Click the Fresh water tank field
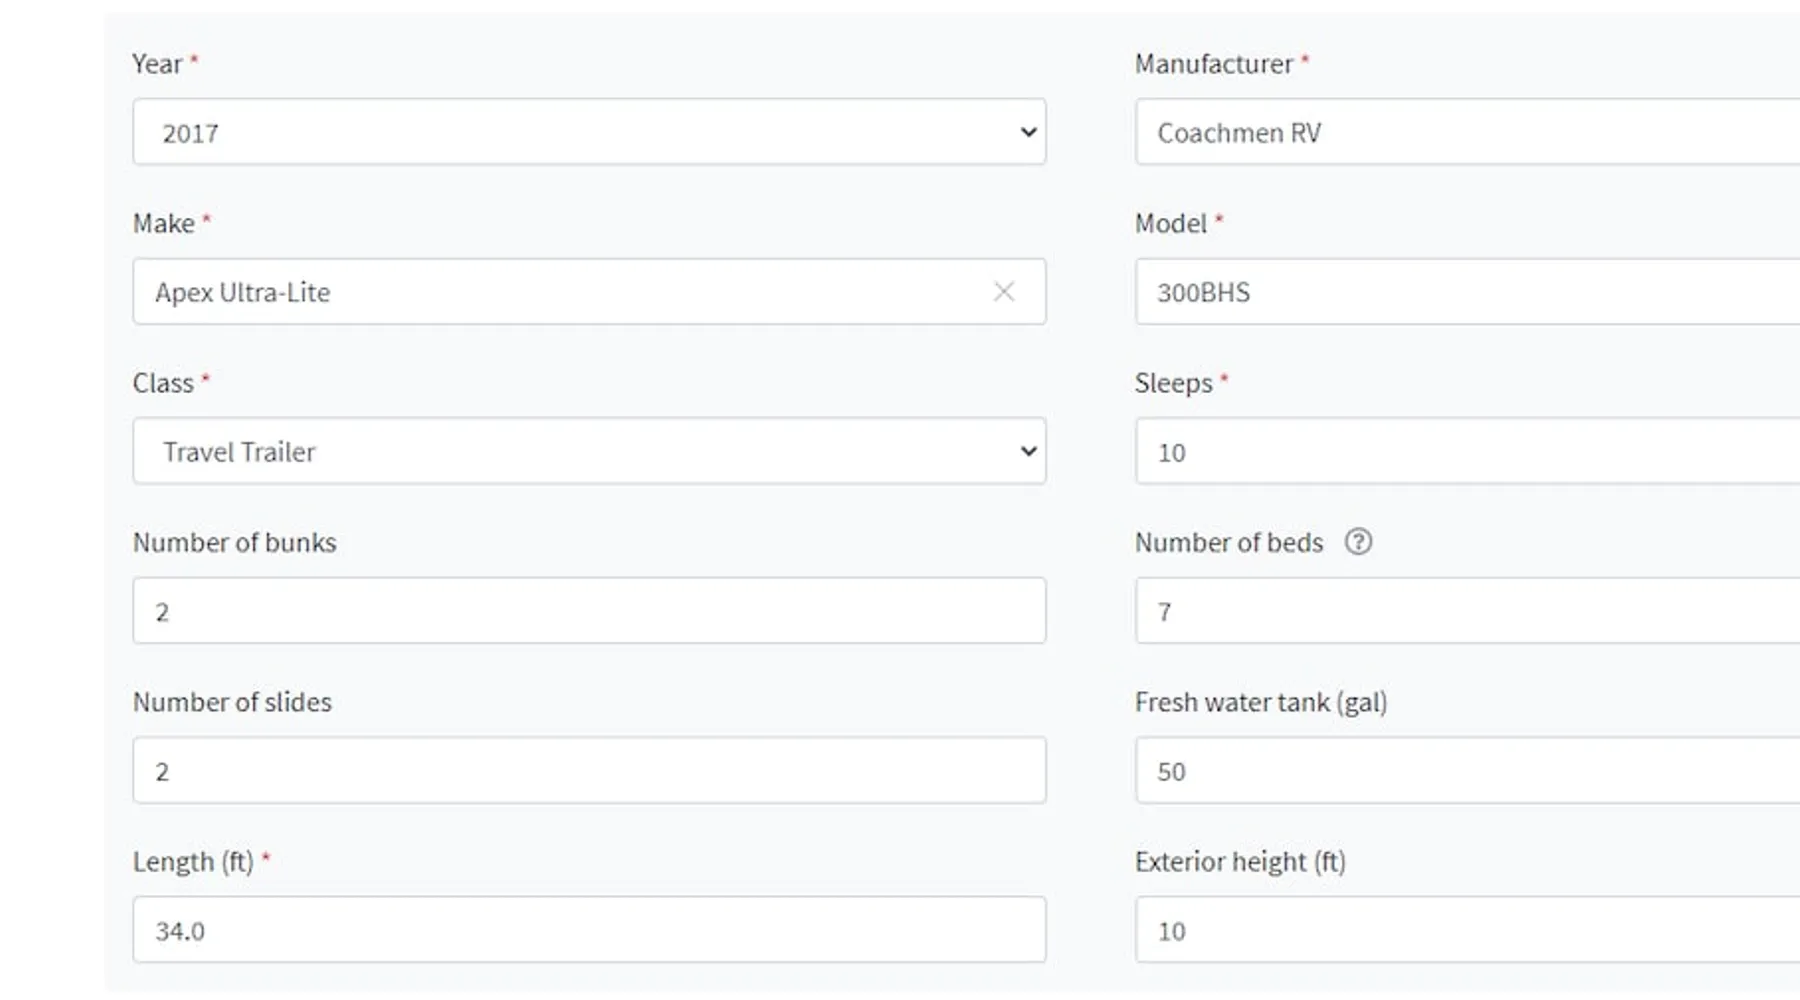The height and width of the screenshot is (1000, 1800). (x=1467, y=770)
